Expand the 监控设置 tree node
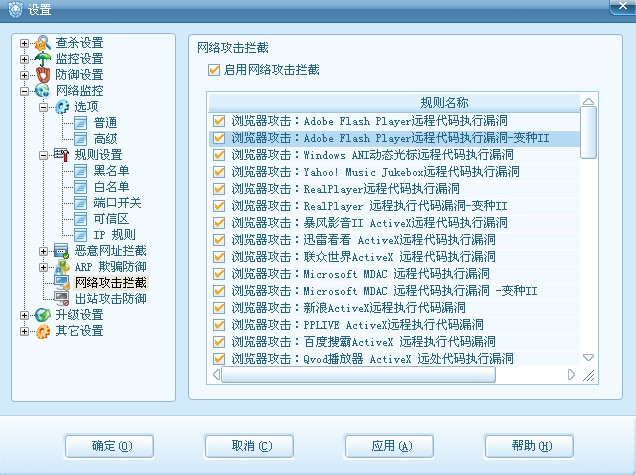Viewport: 636px width, 475px height. pos(24,59)
